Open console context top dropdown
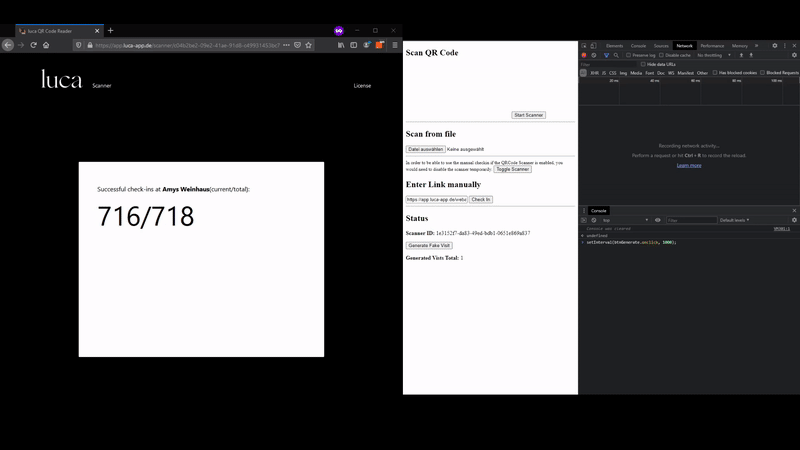This screenshot has width=800, height=450. pos(625,220)
